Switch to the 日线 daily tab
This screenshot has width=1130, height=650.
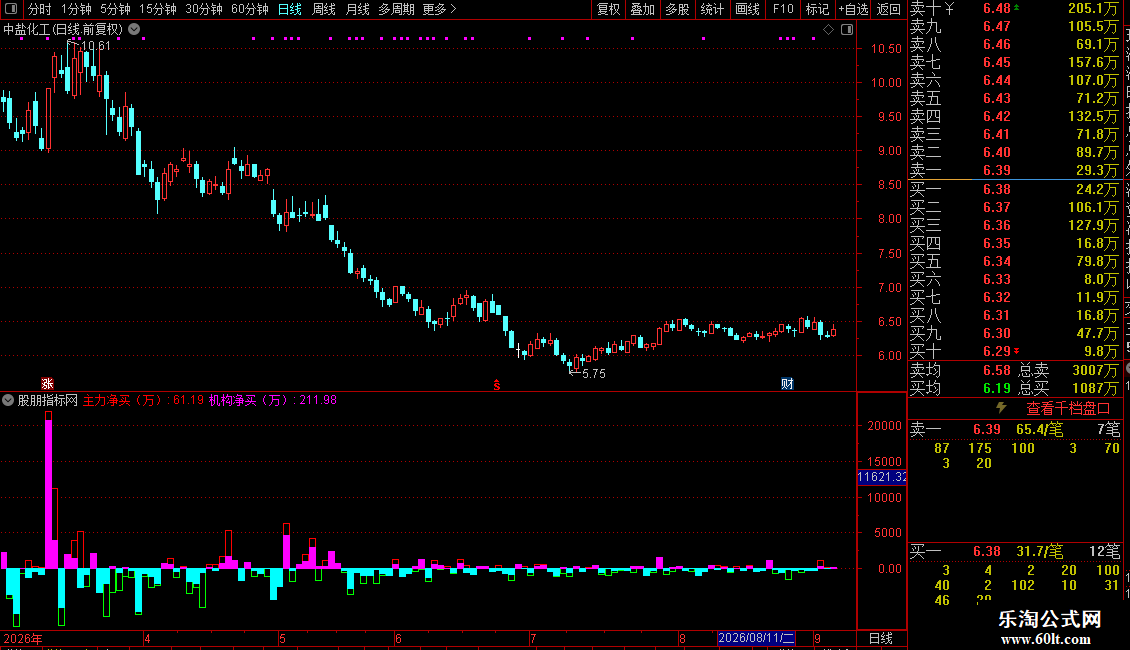290,9
